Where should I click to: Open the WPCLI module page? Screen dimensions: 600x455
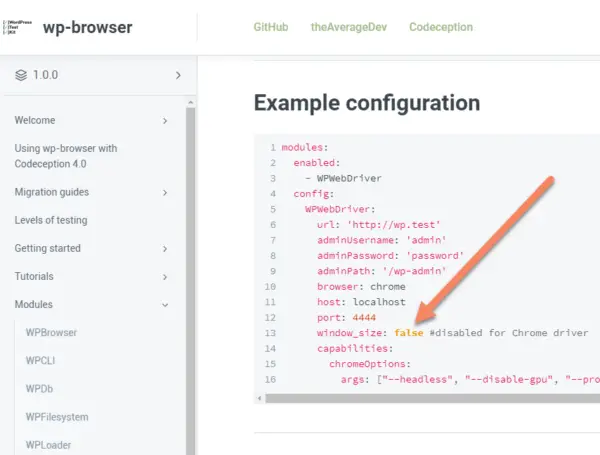[40, 361]
